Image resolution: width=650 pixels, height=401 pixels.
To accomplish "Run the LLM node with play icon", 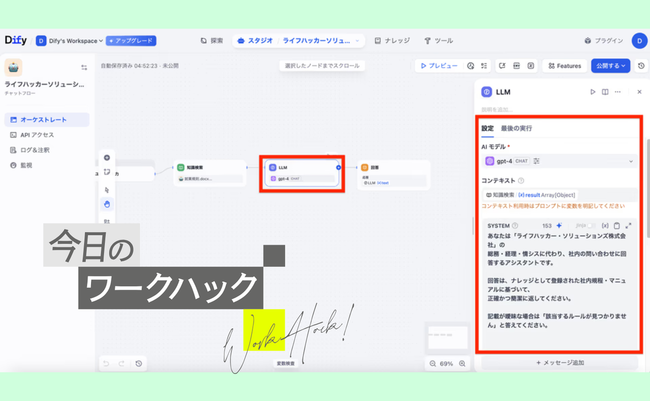I will [592, 91].
